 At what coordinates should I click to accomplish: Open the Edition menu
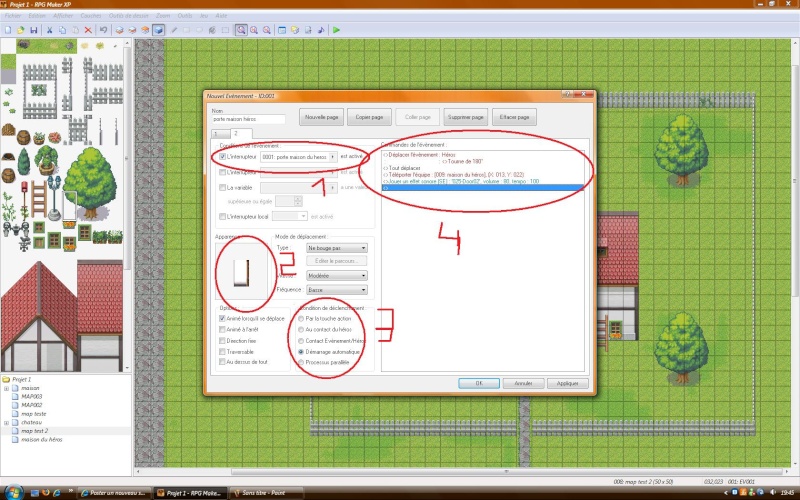point(37,16)
